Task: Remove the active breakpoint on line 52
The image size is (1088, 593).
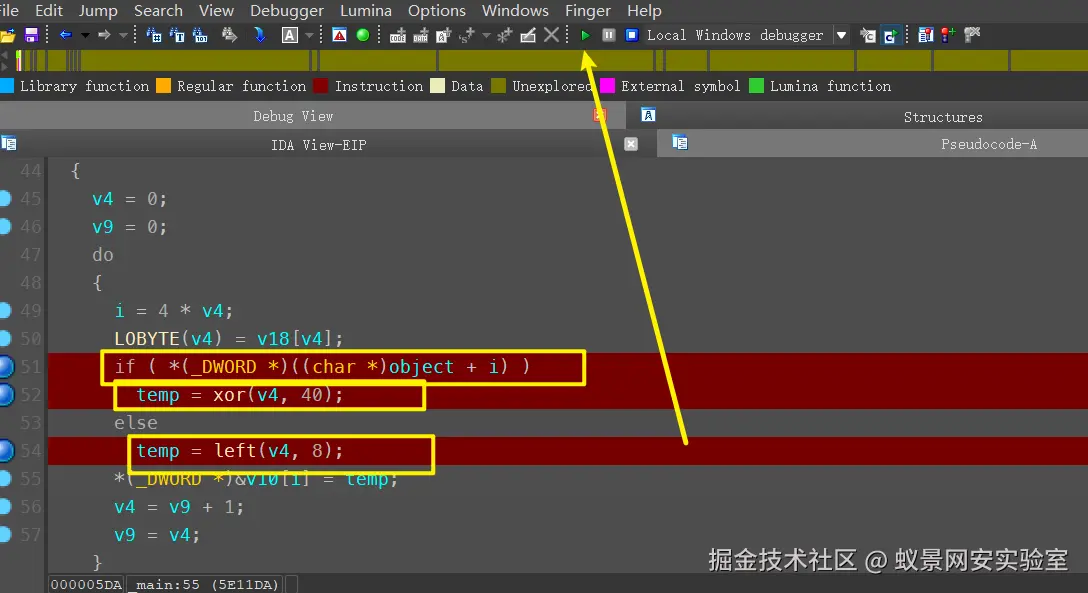Action: 6,394
